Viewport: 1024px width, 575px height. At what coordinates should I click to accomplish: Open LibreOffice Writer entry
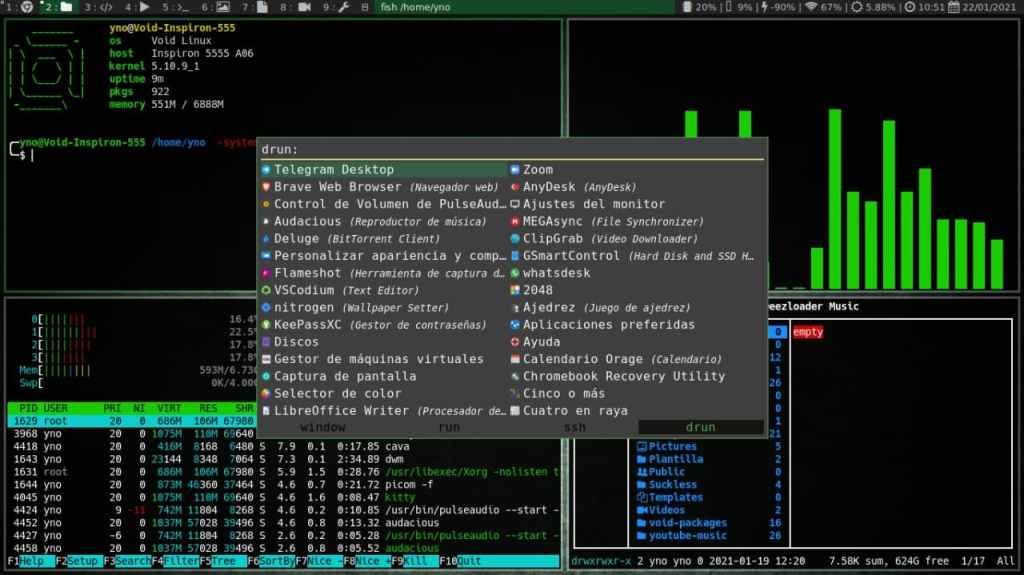[x=341, y=411]
